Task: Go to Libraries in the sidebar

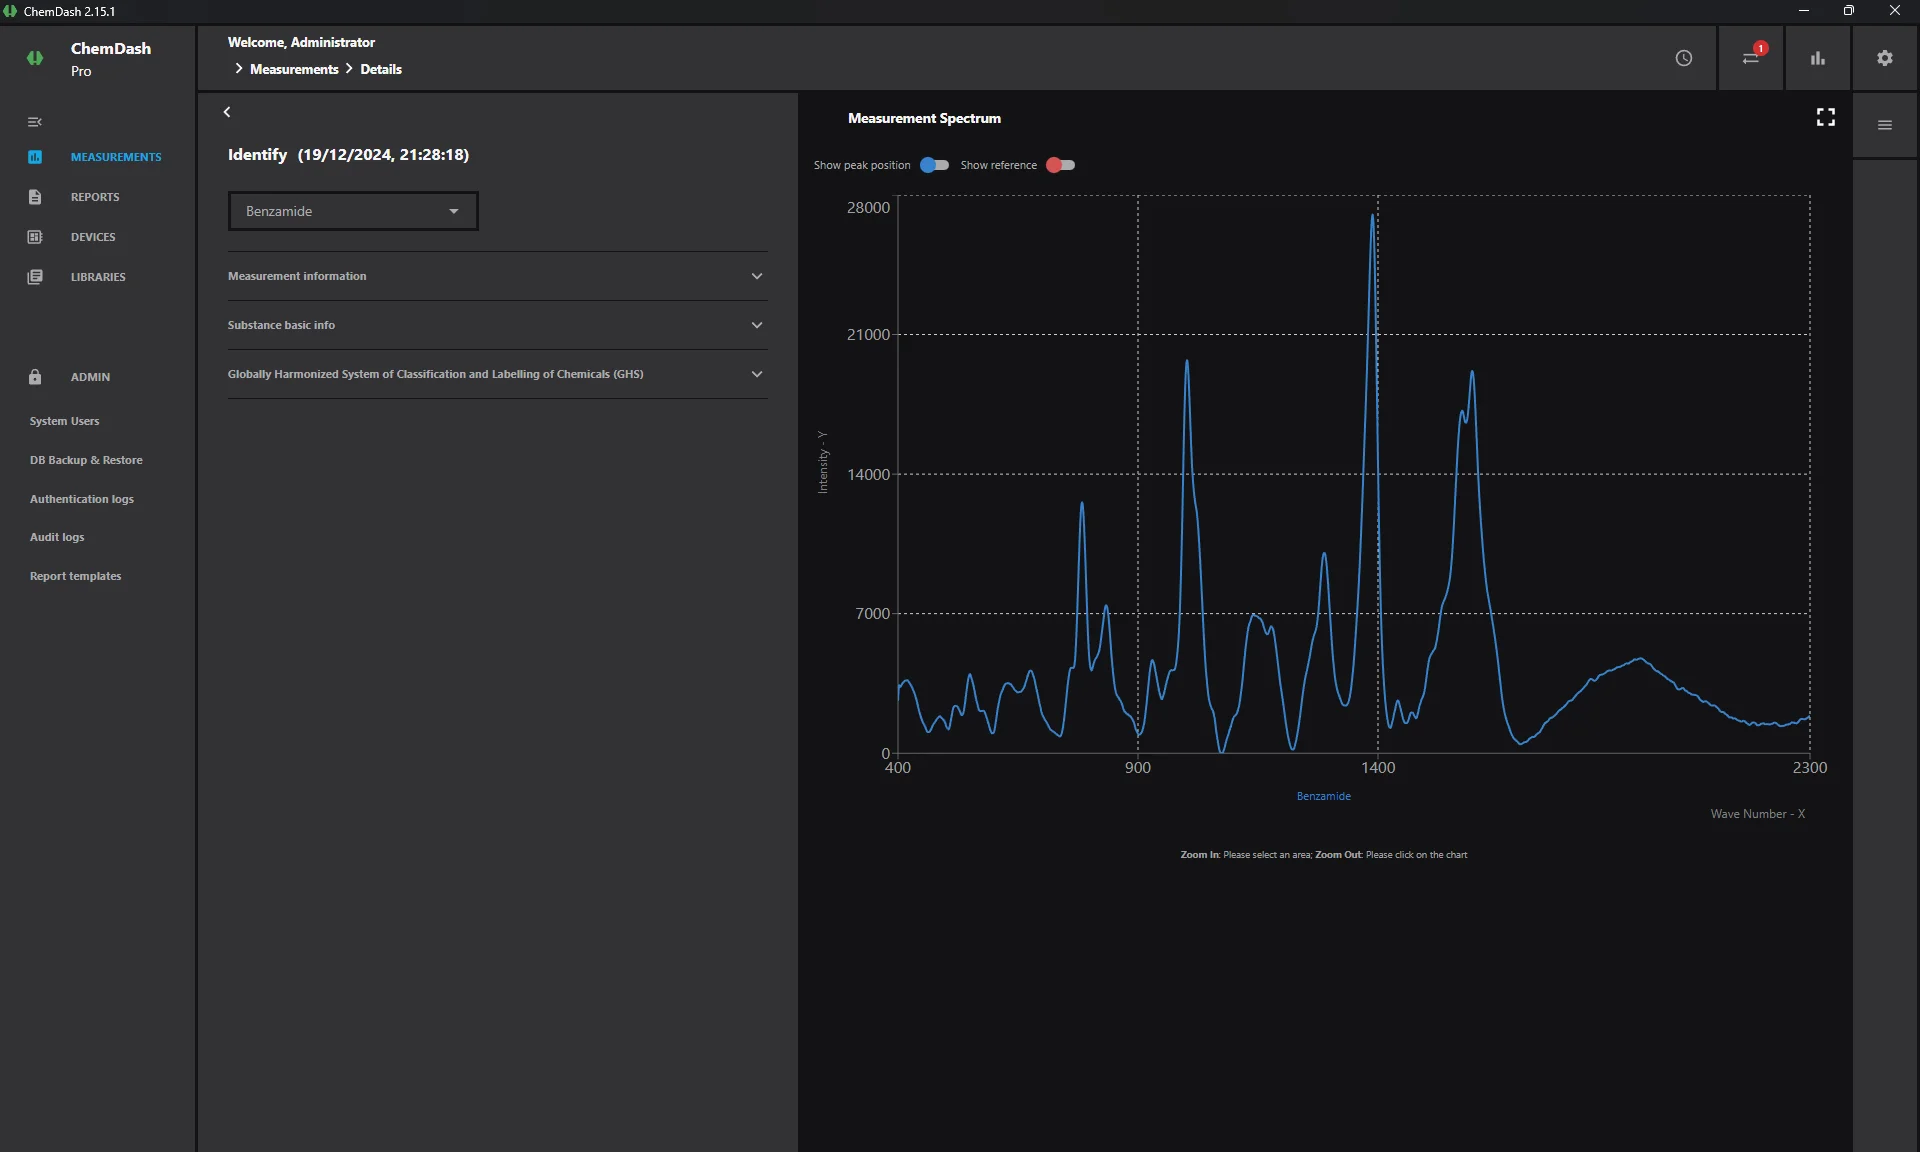Action: click(x=98, y=277)
